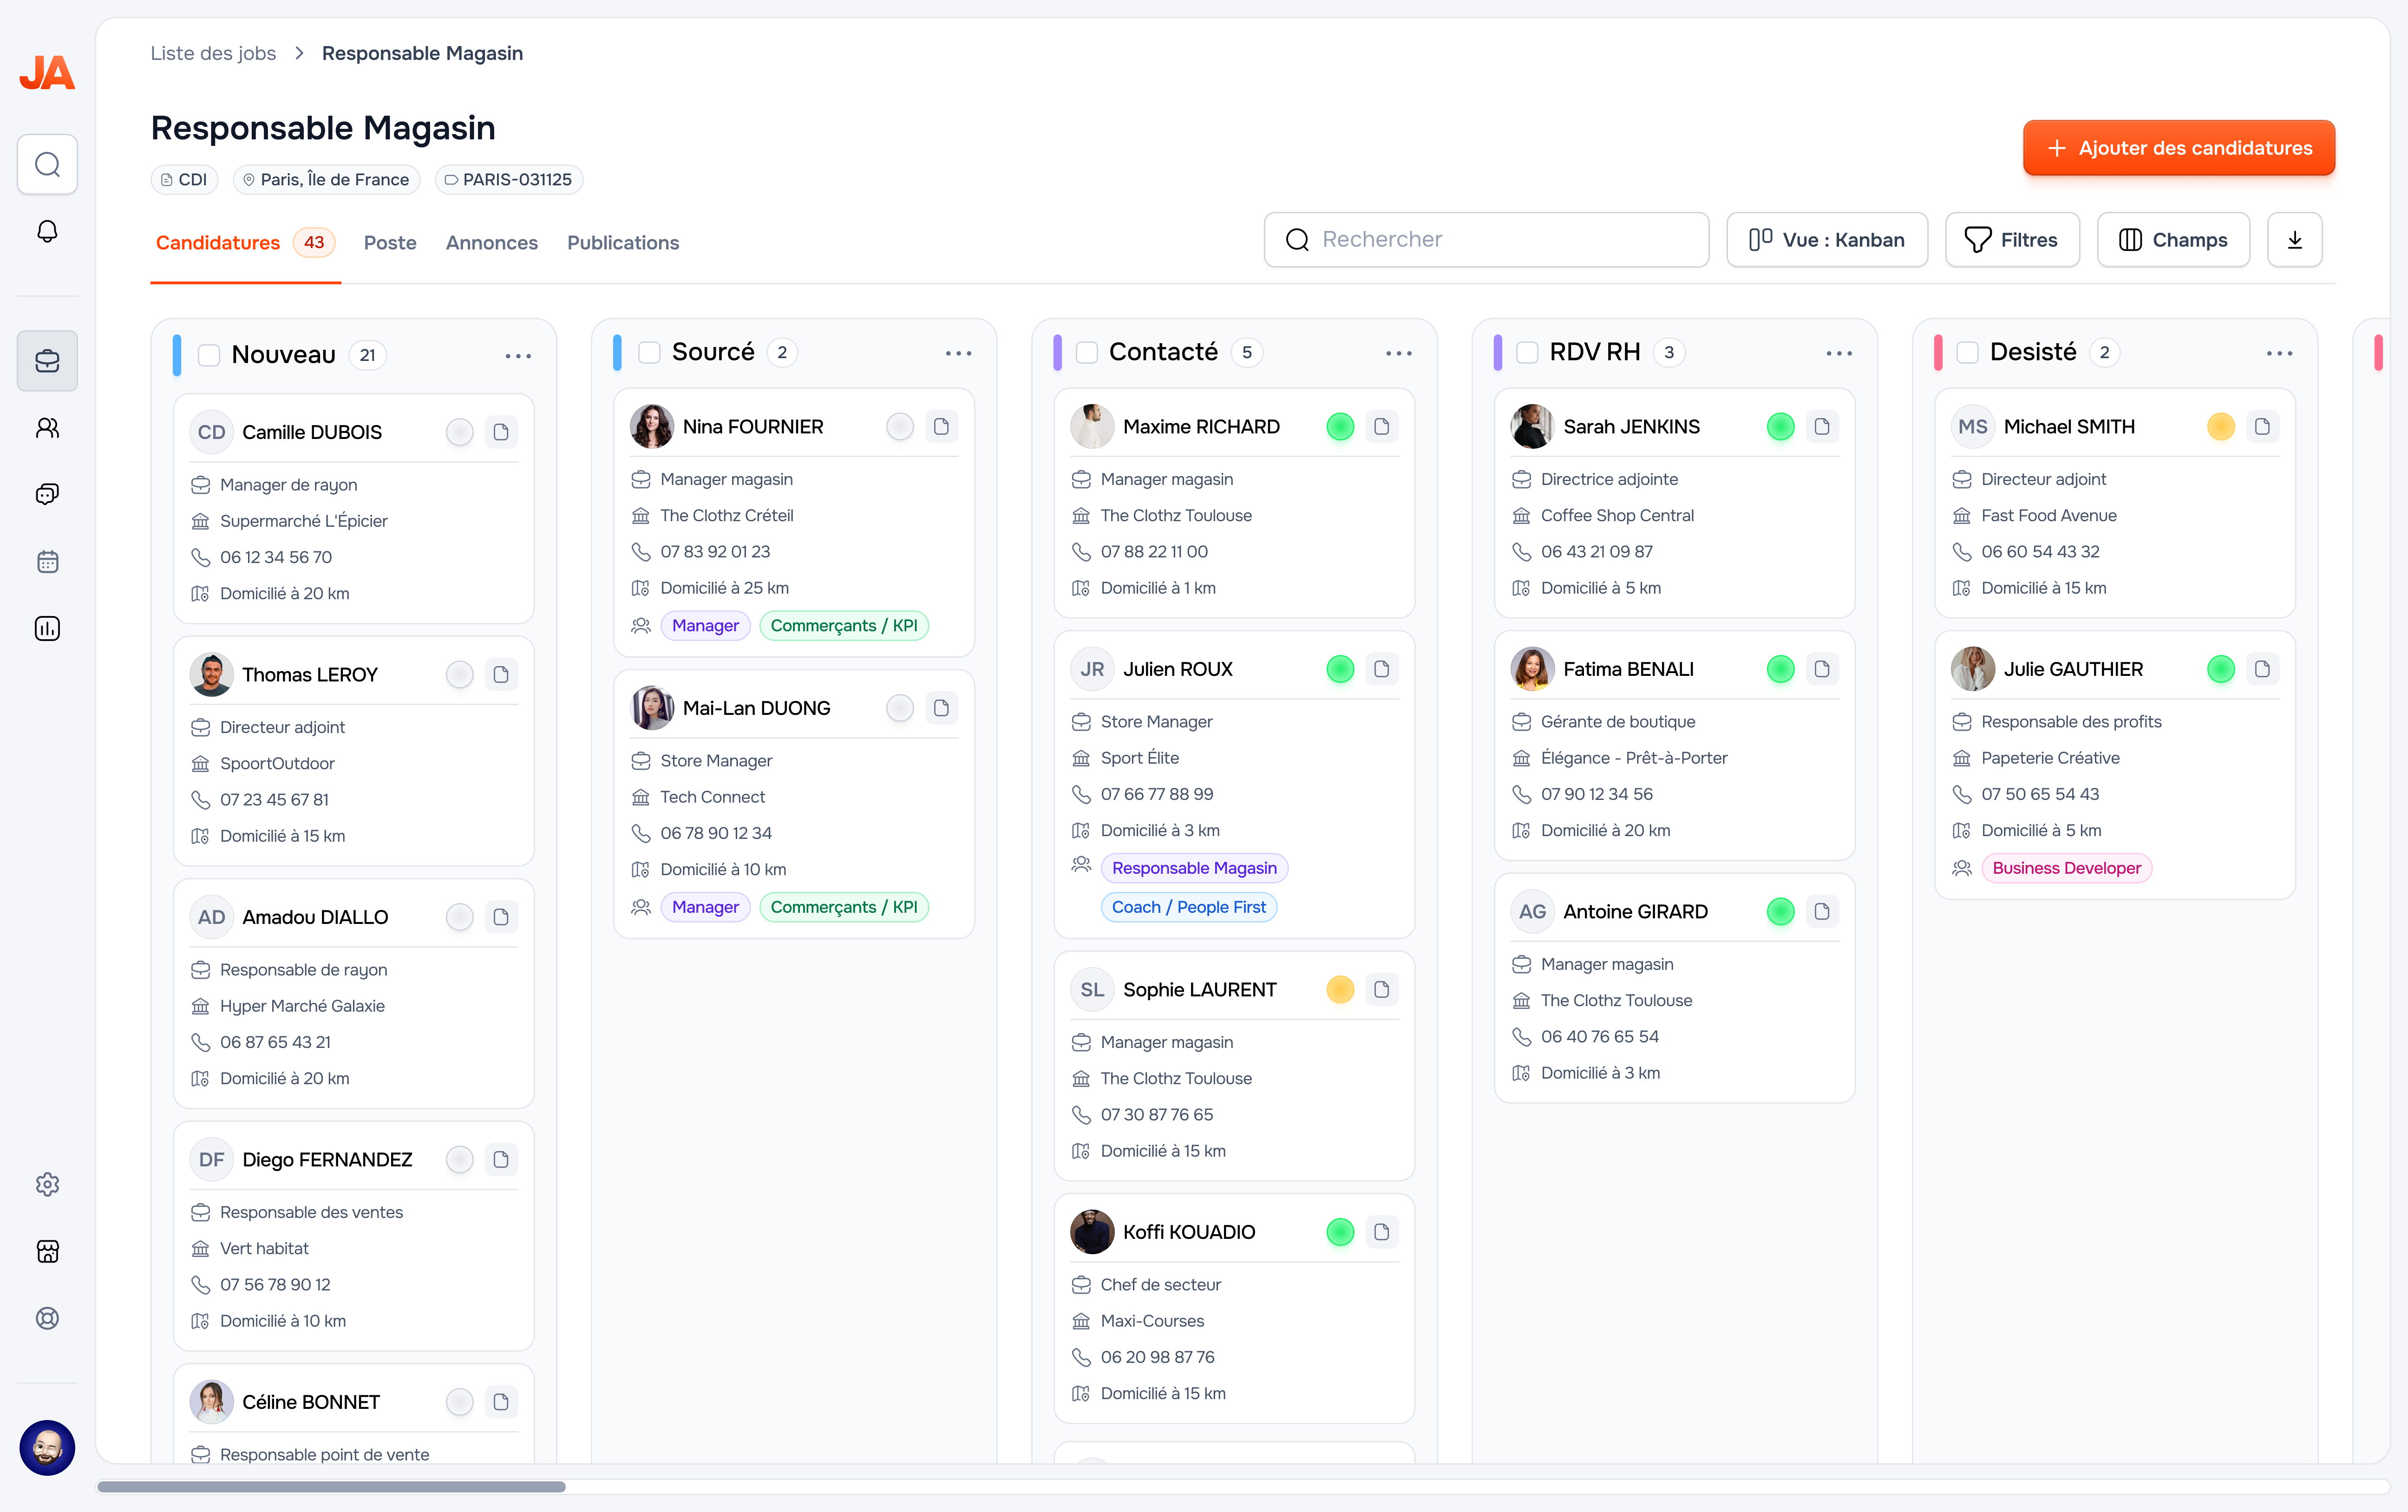Focus the Rechercher search field
The height and width of the screenshot is (1512, 2408).
(x=1486, y=240)
